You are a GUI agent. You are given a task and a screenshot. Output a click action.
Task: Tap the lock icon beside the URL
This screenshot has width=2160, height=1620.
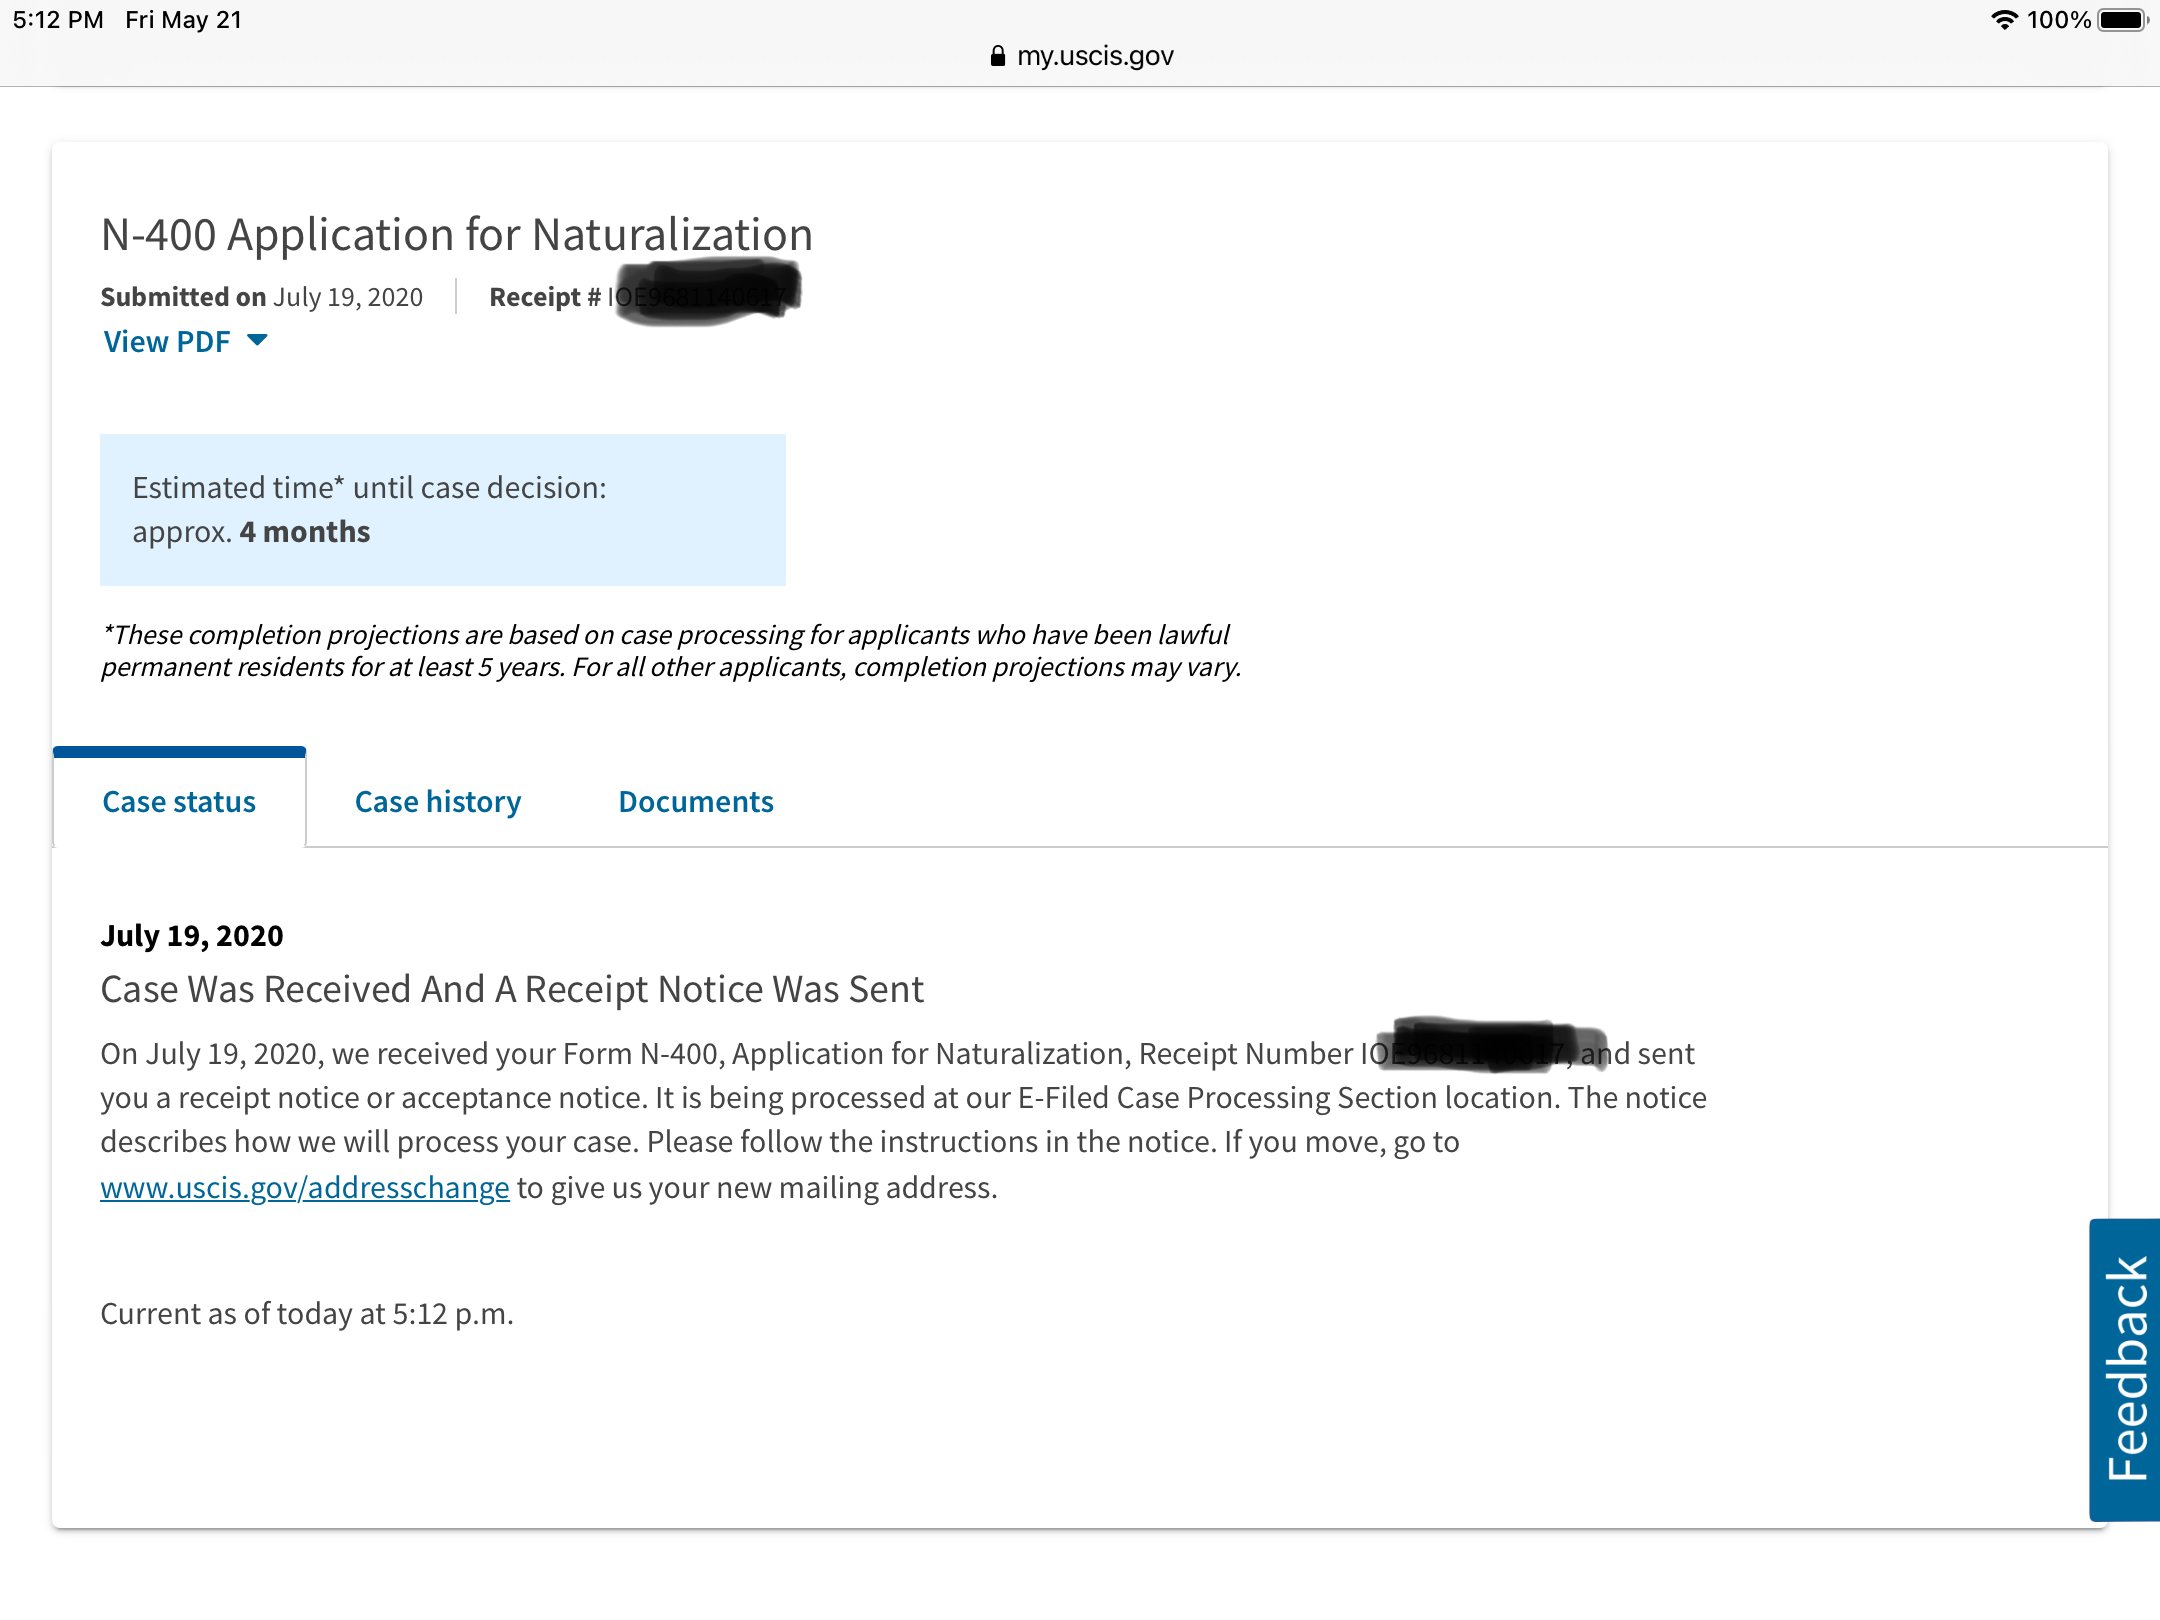pyautogui.click(x=996, y=56)
